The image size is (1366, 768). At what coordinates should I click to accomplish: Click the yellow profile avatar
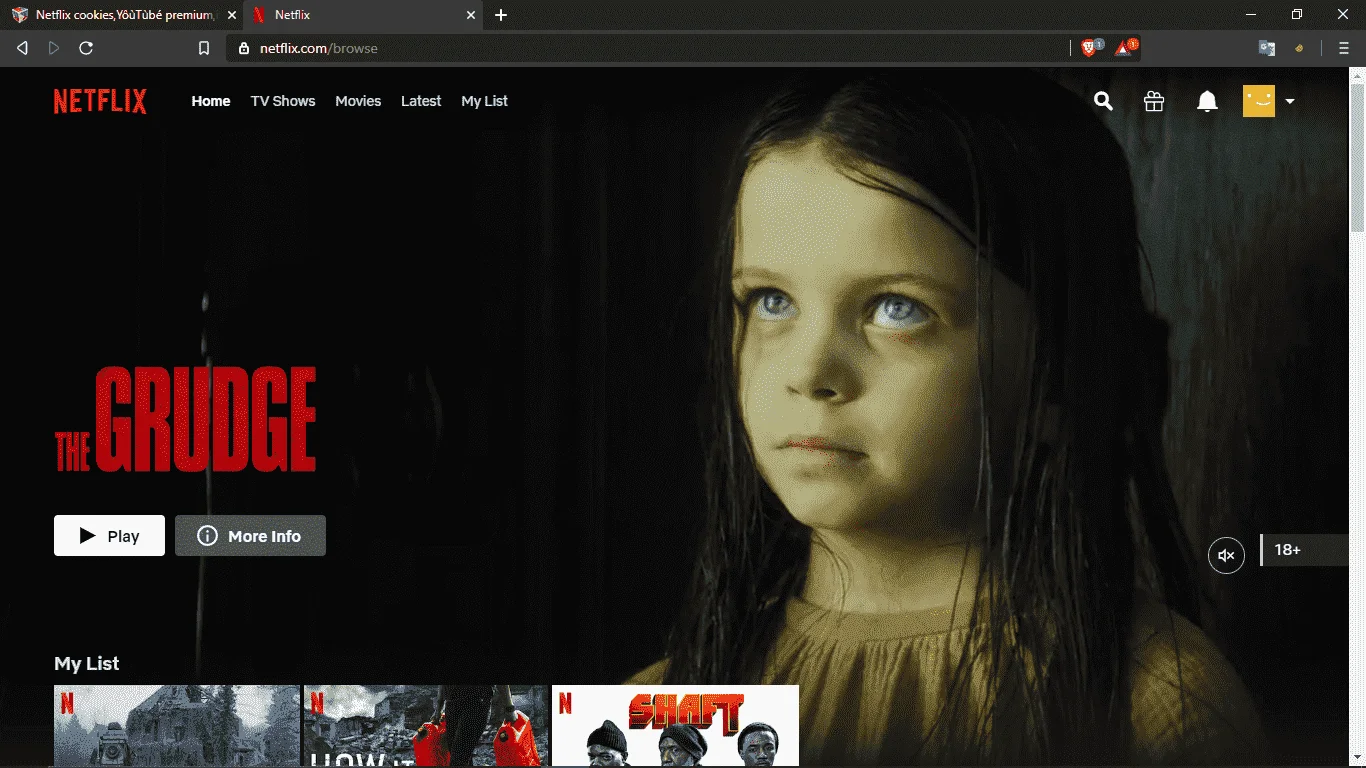(x=1259, y=101)
